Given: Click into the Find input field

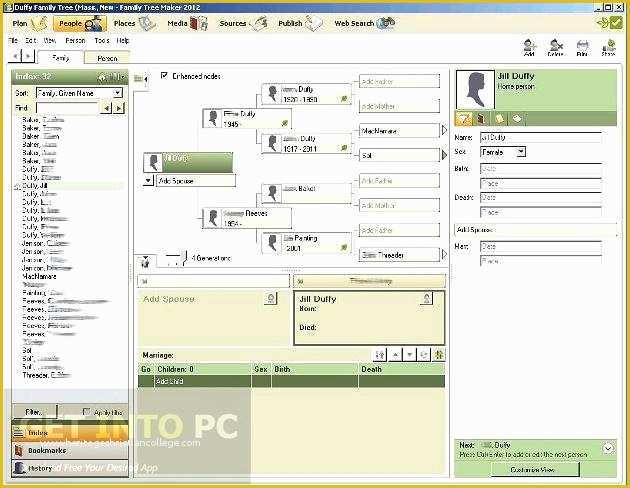Looking at the screenshot, I should [67, 108].
